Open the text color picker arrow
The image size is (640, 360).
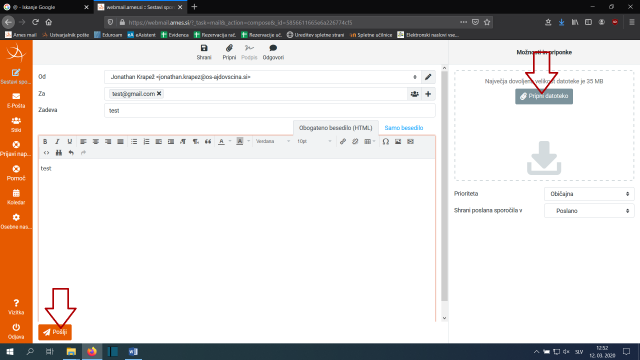230,141
